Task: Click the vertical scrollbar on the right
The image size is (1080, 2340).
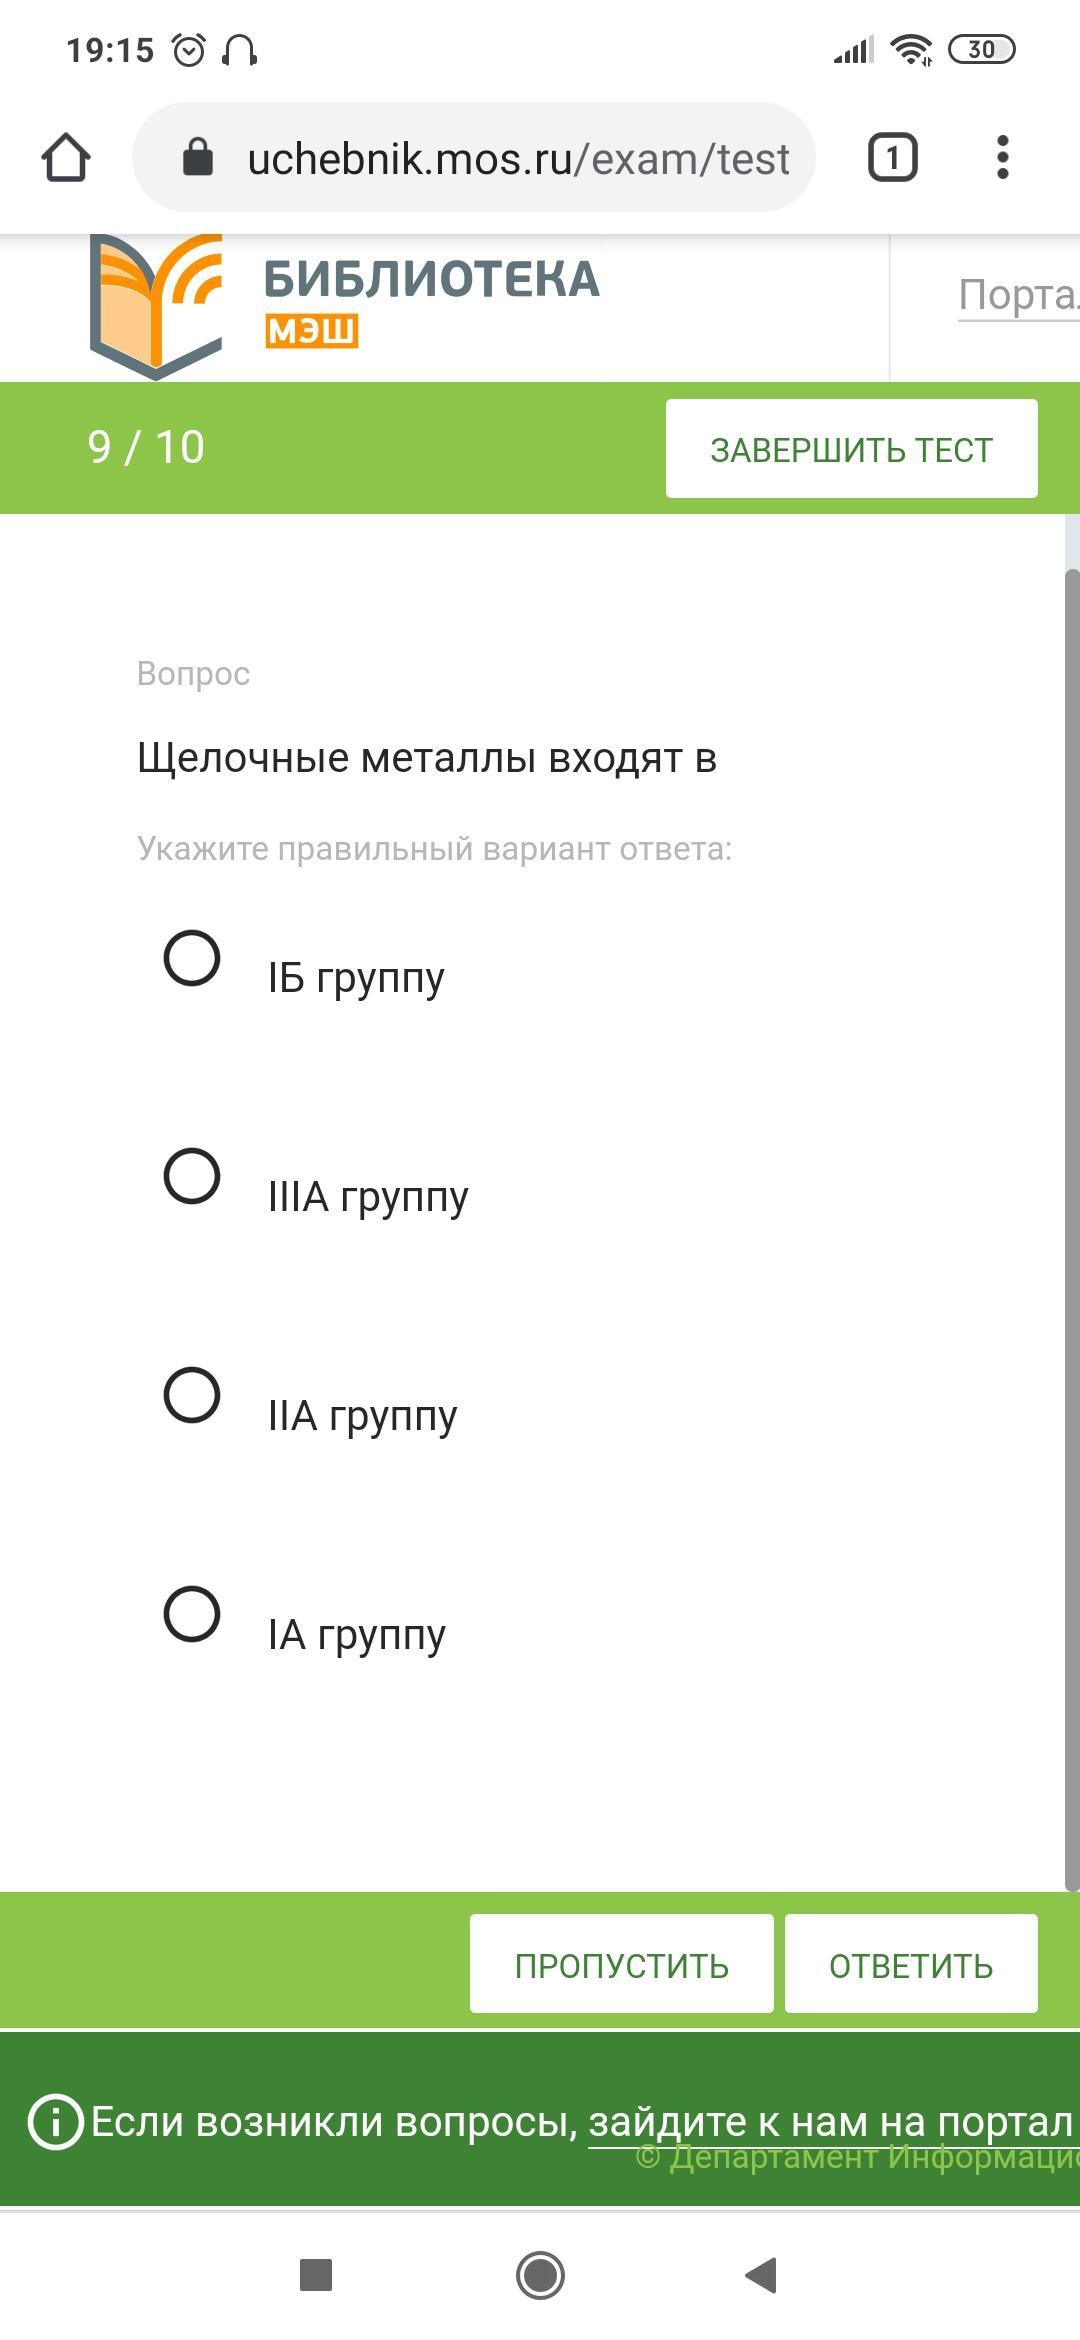Action: tap(1072, 1230)
